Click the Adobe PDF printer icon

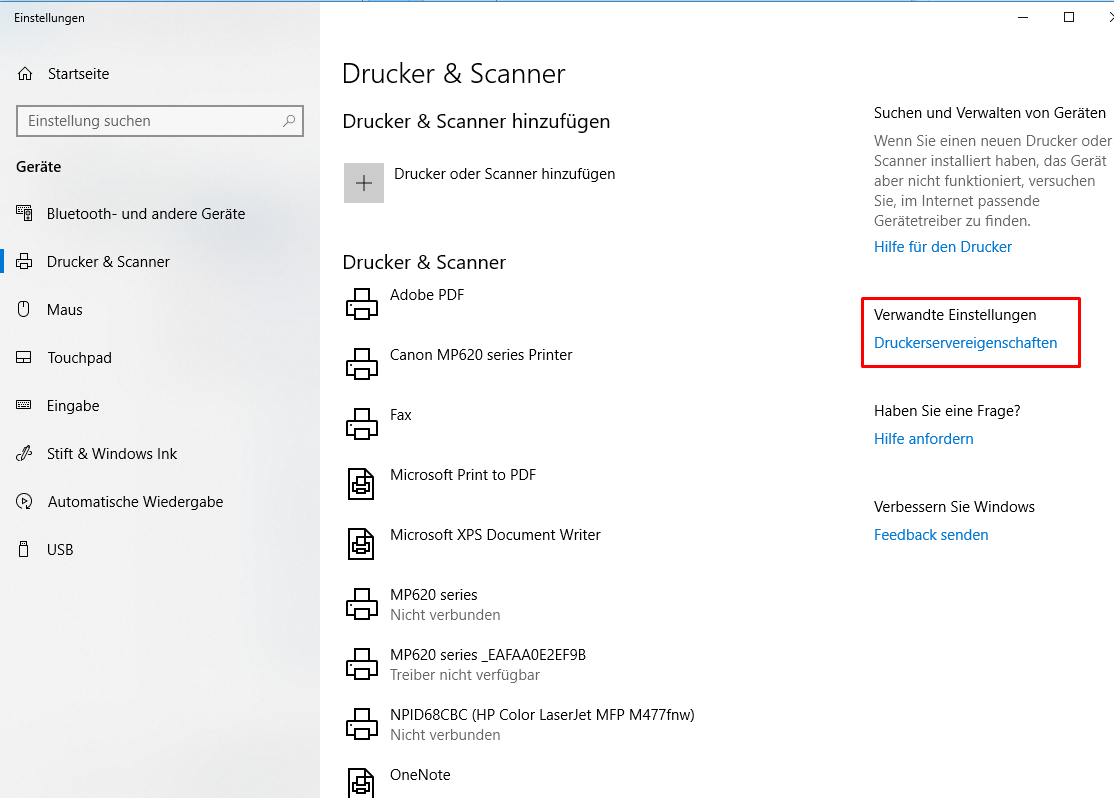[362, 304]
